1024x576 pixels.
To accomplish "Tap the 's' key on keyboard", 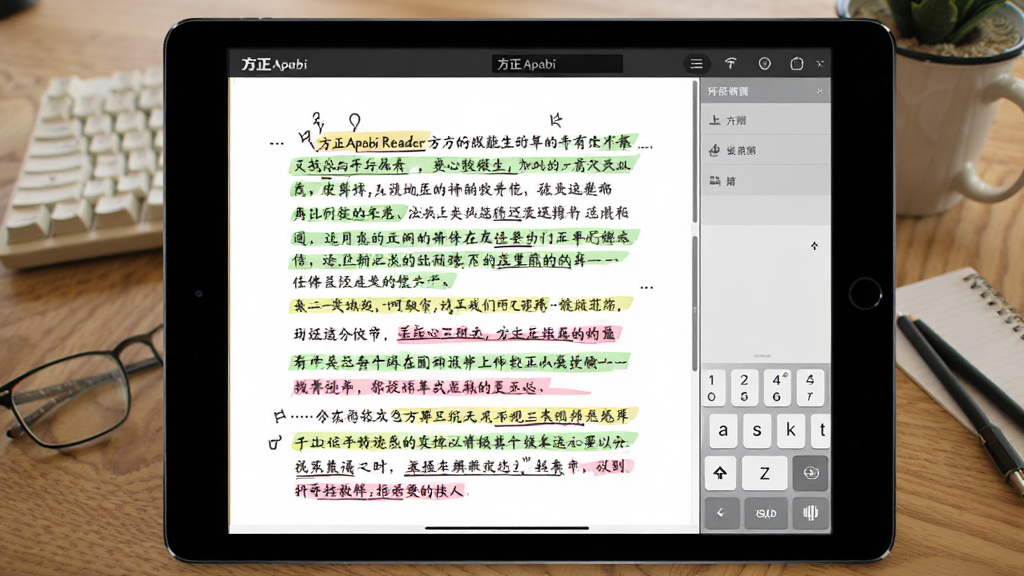I will click(x=757, y=430).
